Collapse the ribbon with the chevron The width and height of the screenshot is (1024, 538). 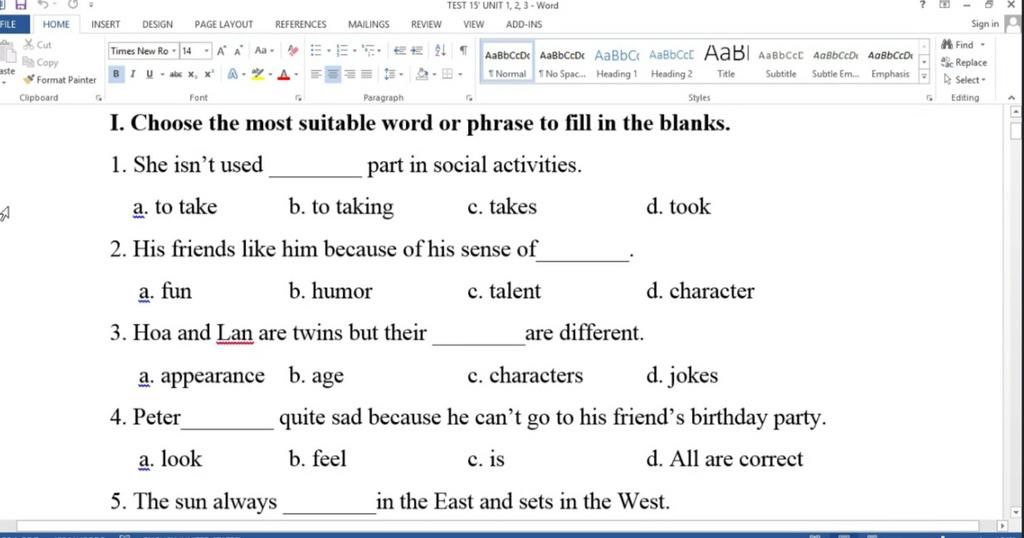(x=1012, y=98)
